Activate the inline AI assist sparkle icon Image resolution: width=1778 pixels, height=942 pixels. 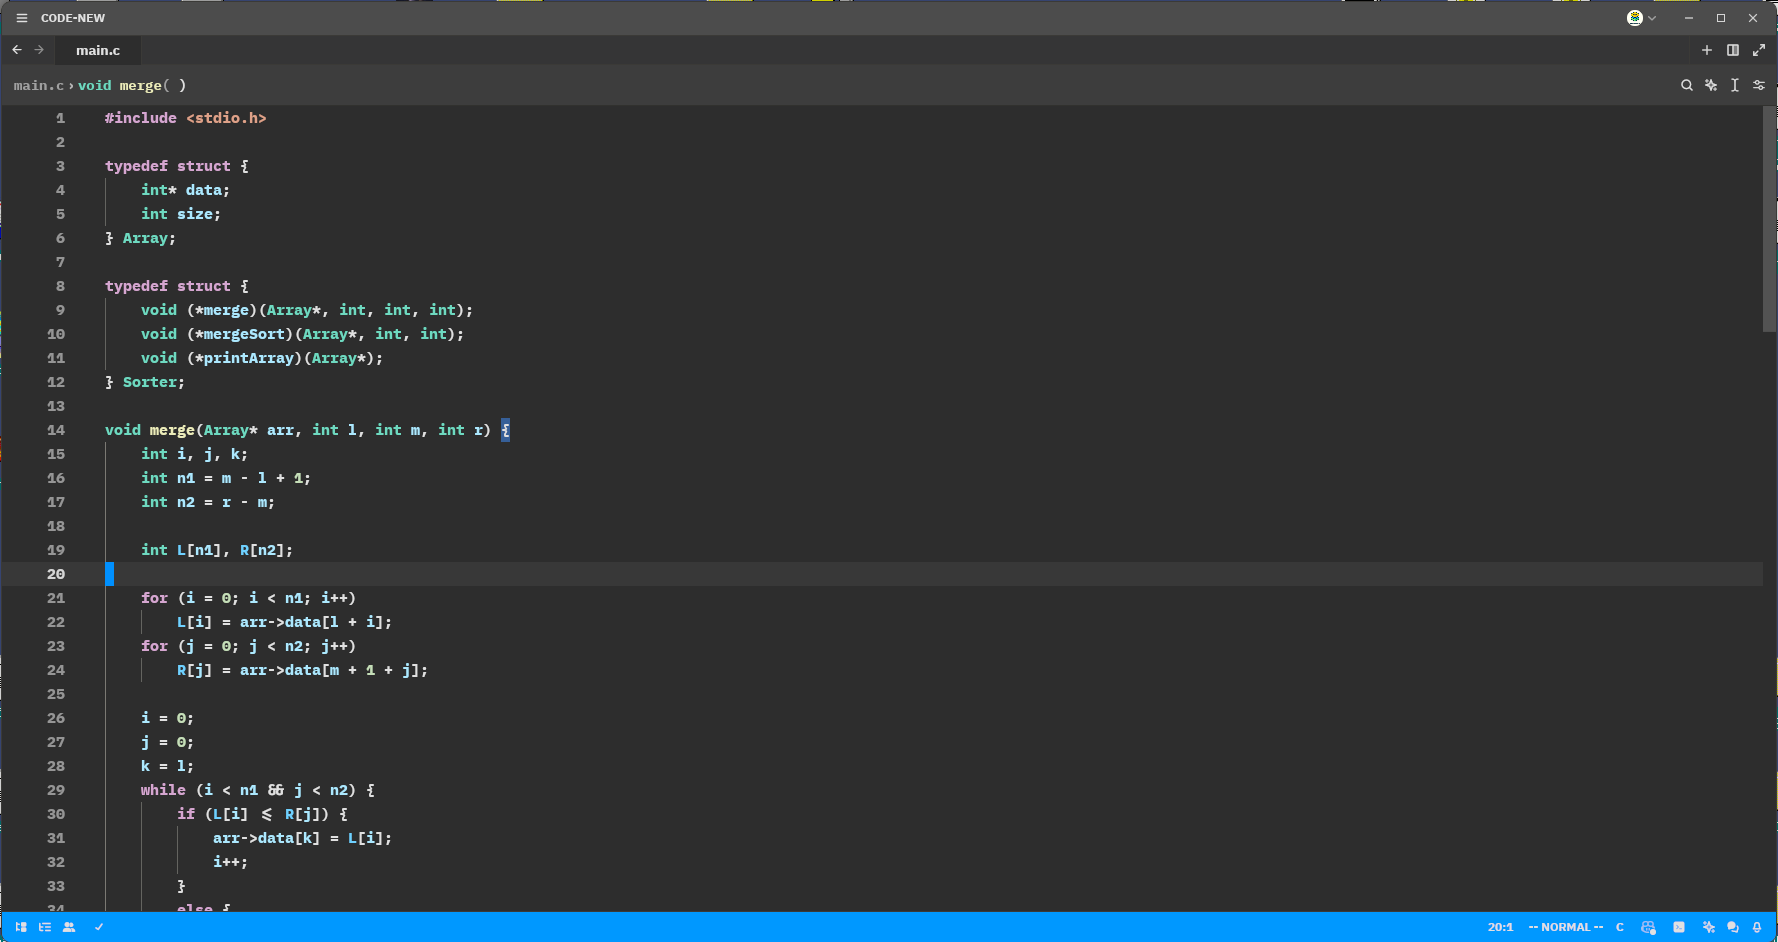tap(1711, 85)
